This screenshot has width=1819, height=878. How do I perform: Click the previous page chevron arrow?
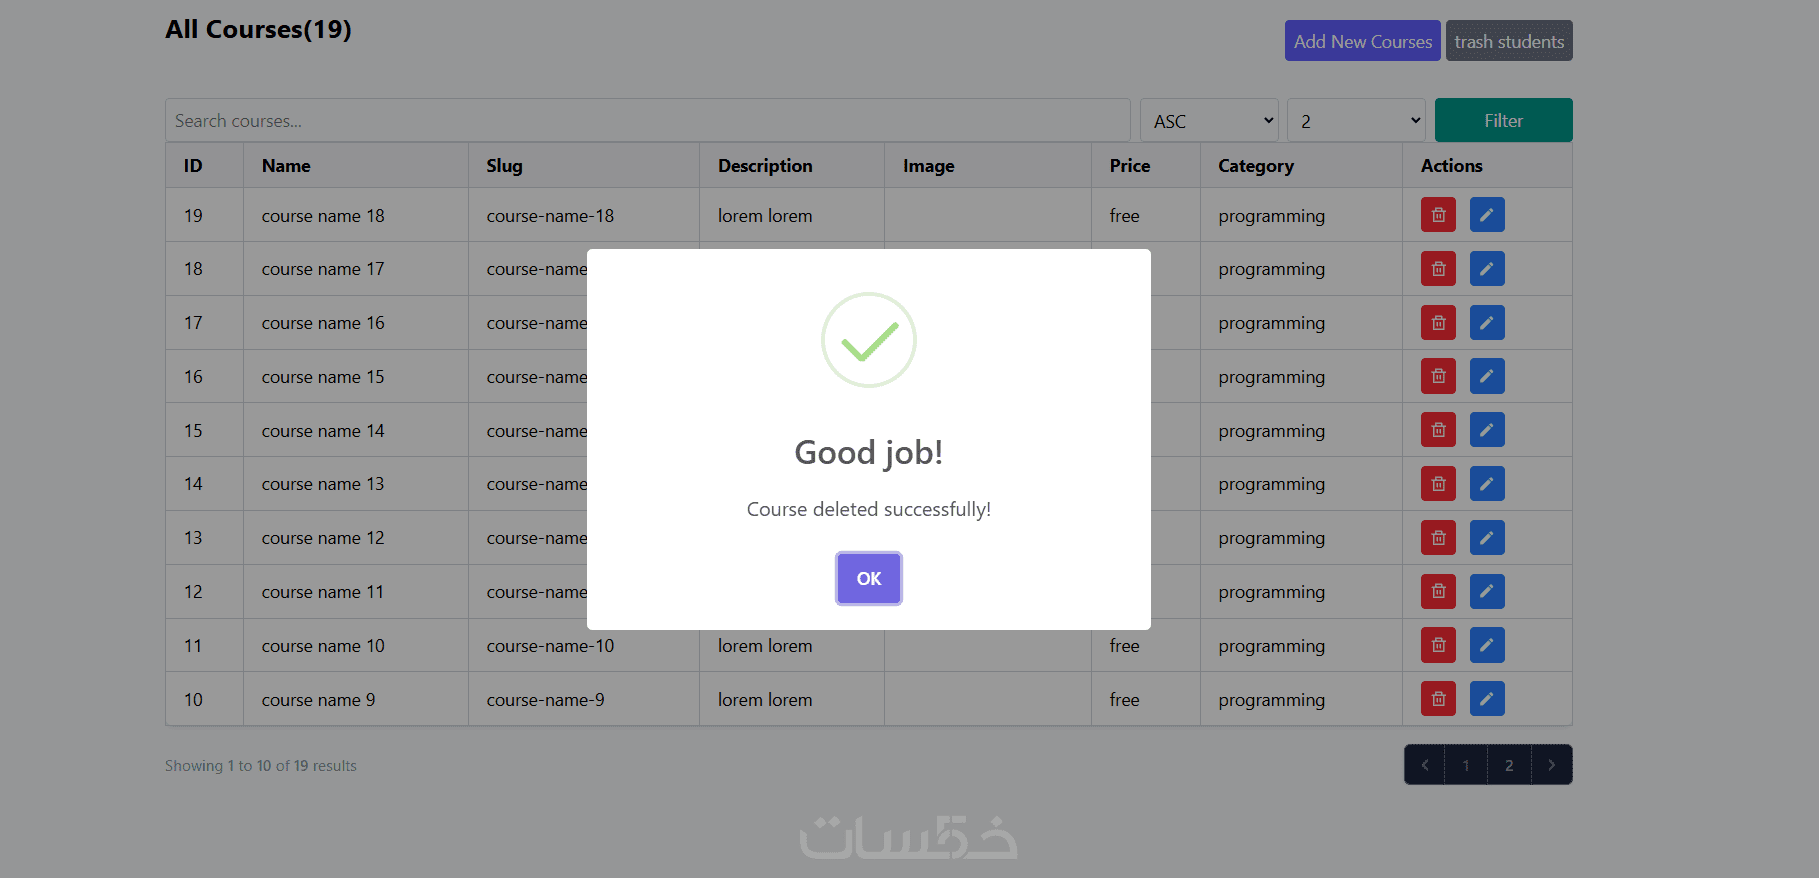tap(1425, 765)
